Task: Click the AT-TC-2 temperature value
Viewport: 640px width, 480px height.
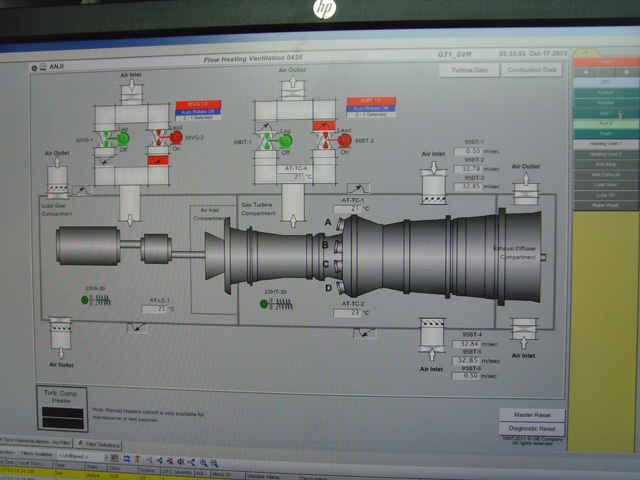Action: [347, 313]
